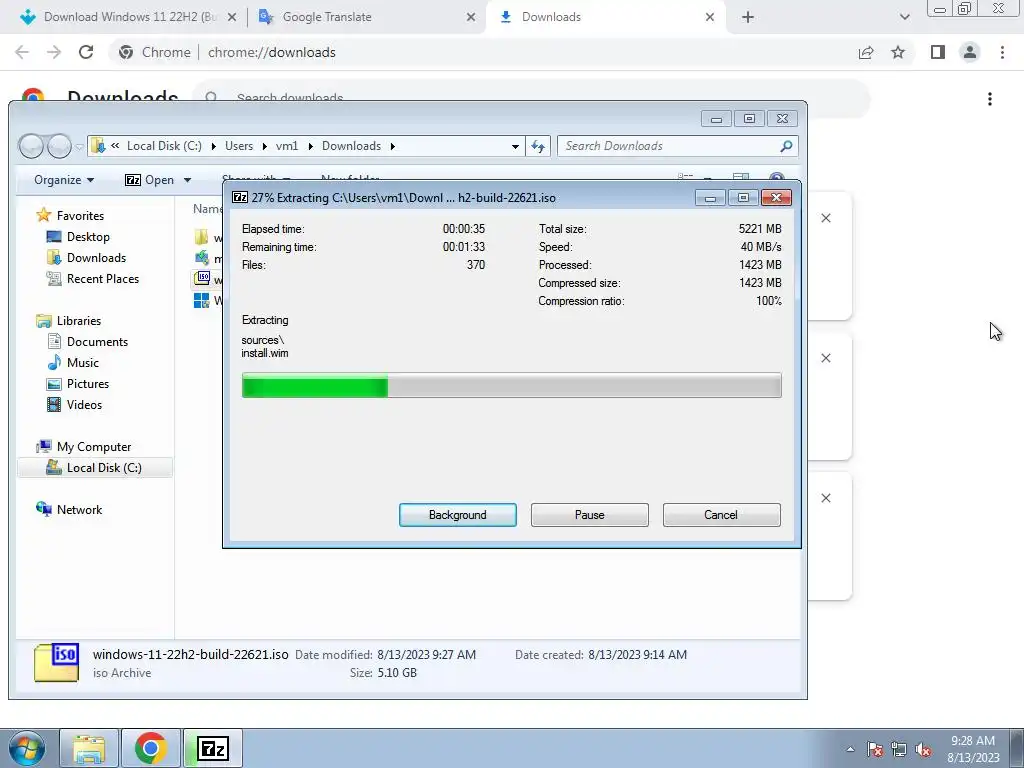1024x768 pixels.
Task: Reload the Chrome page
Action: 86,52
